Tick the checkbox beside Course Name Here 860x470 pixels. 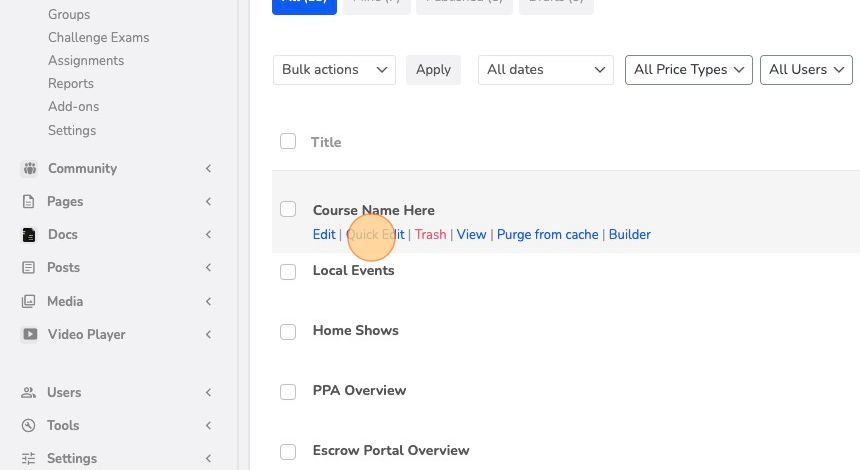point(288,209)
